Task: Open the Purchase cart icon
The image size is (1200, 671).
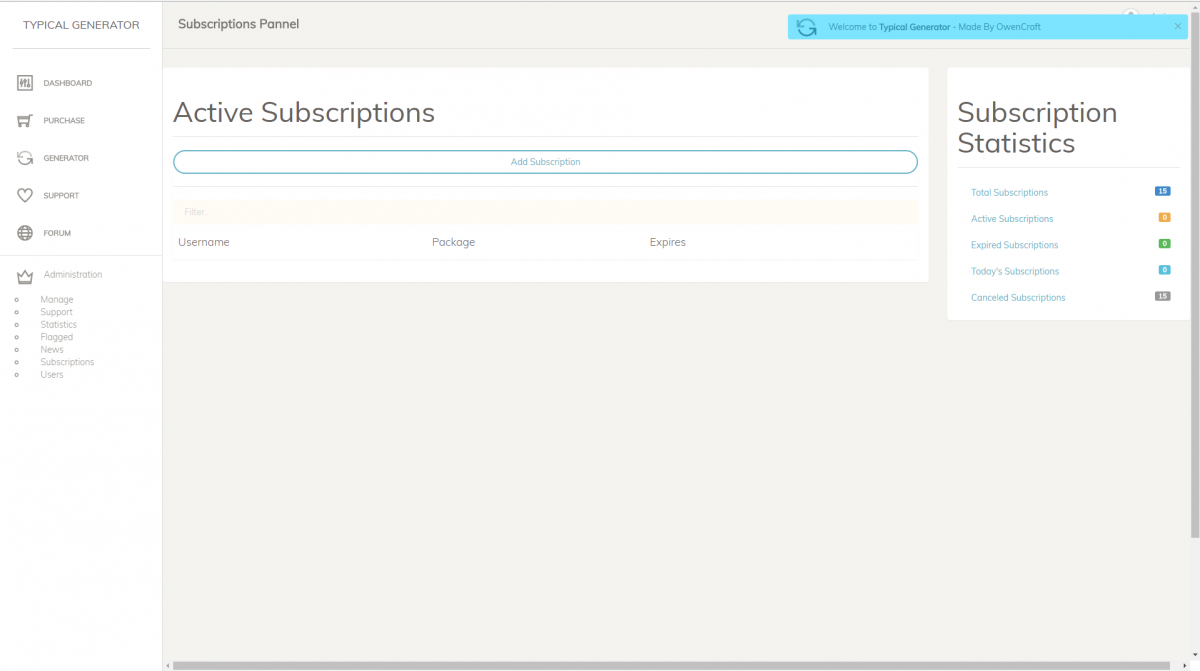Action: click(25, 121)
